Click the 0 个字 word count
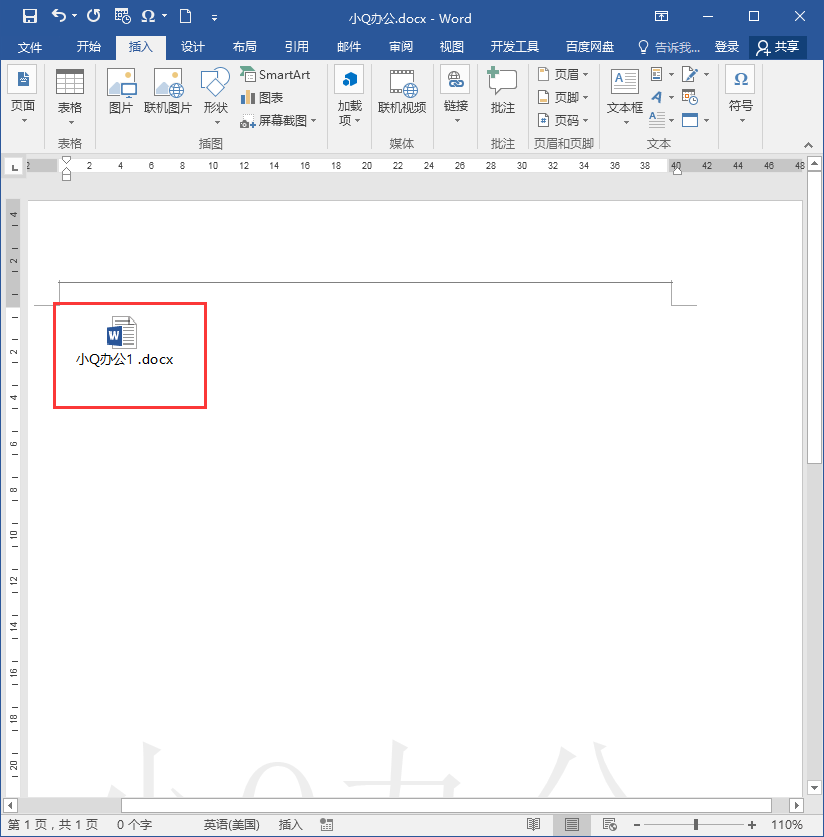This screenshot has width=824, height=837. [x=134, y=825]
